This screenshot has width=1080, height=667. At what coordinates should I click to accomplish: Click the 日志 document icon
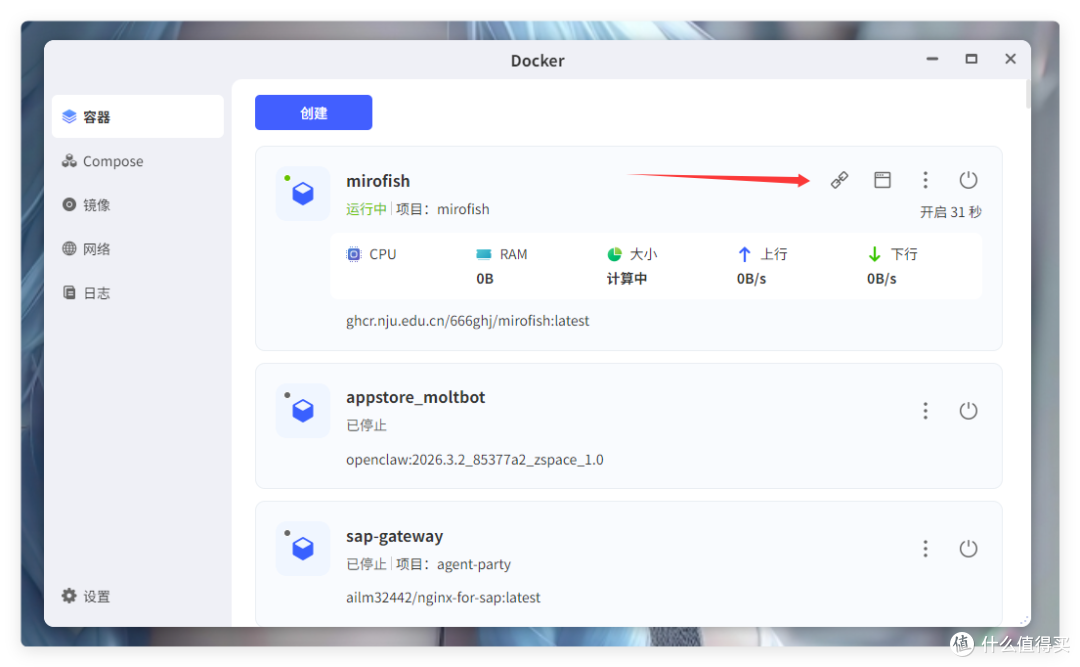69,293
